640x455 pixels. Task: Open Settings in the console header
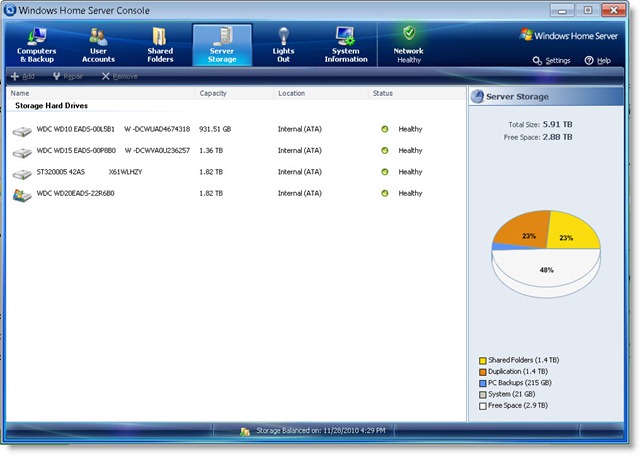pyautogui.click(x=551, y=61)
